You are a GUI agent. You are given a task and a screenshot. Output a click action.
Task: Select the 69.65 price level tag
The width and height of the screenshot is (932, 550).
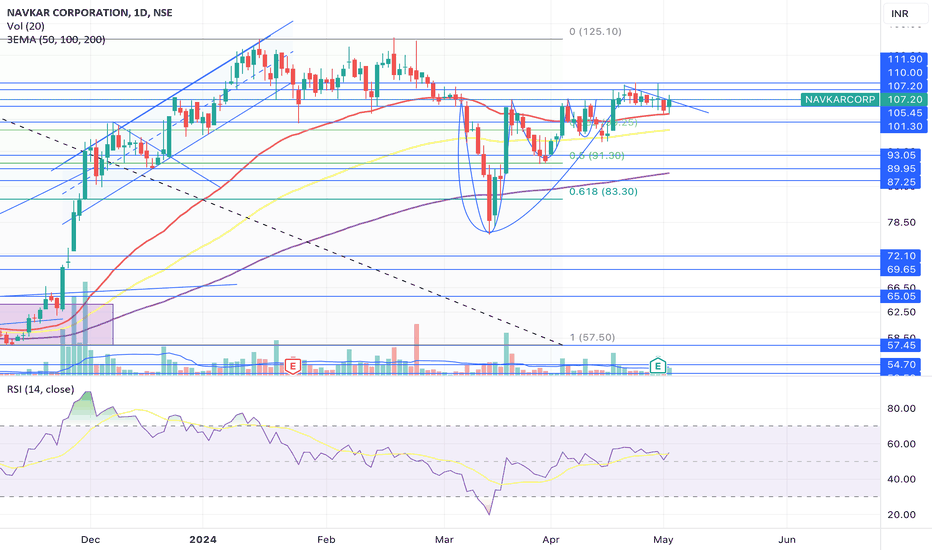click(x=901, y=269)
